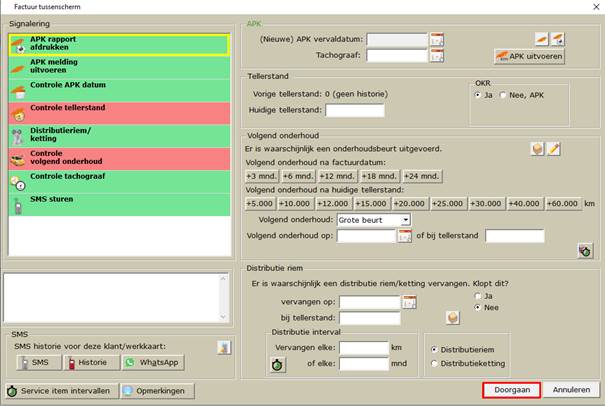Click the +6 mnd. button

coord(298,176)
